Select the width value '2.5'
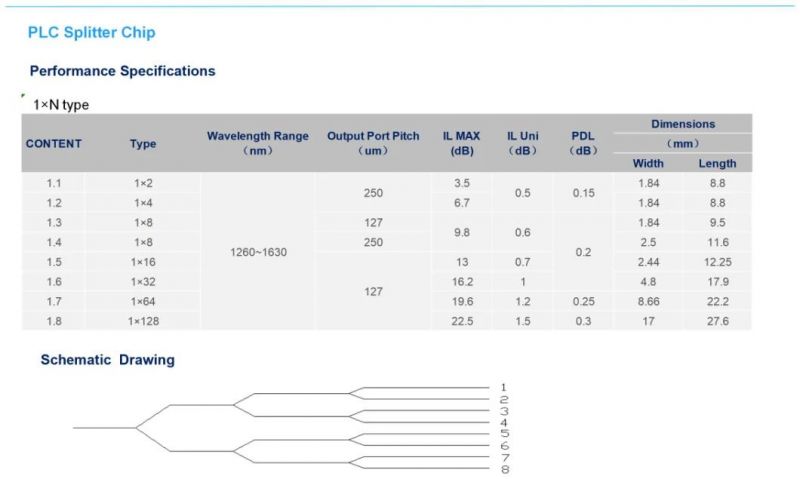Viewport: 800px width, 479px height. coord(648,242)
